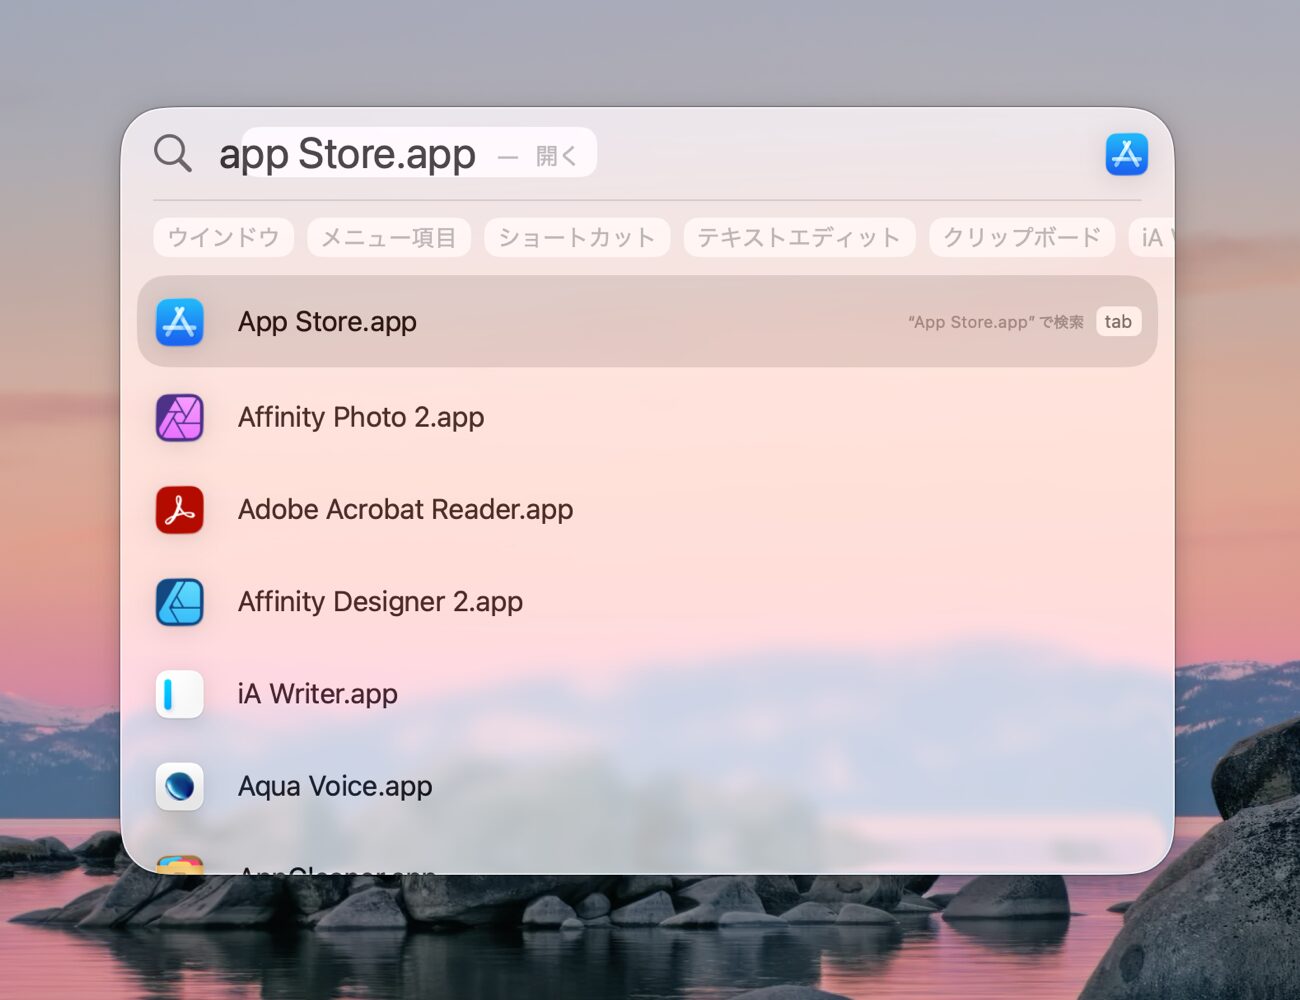The width and height of the screenshot is (1300, 1000).
Task: Click the "App Store.app"で検索 text
Action: tap(993, 321)
